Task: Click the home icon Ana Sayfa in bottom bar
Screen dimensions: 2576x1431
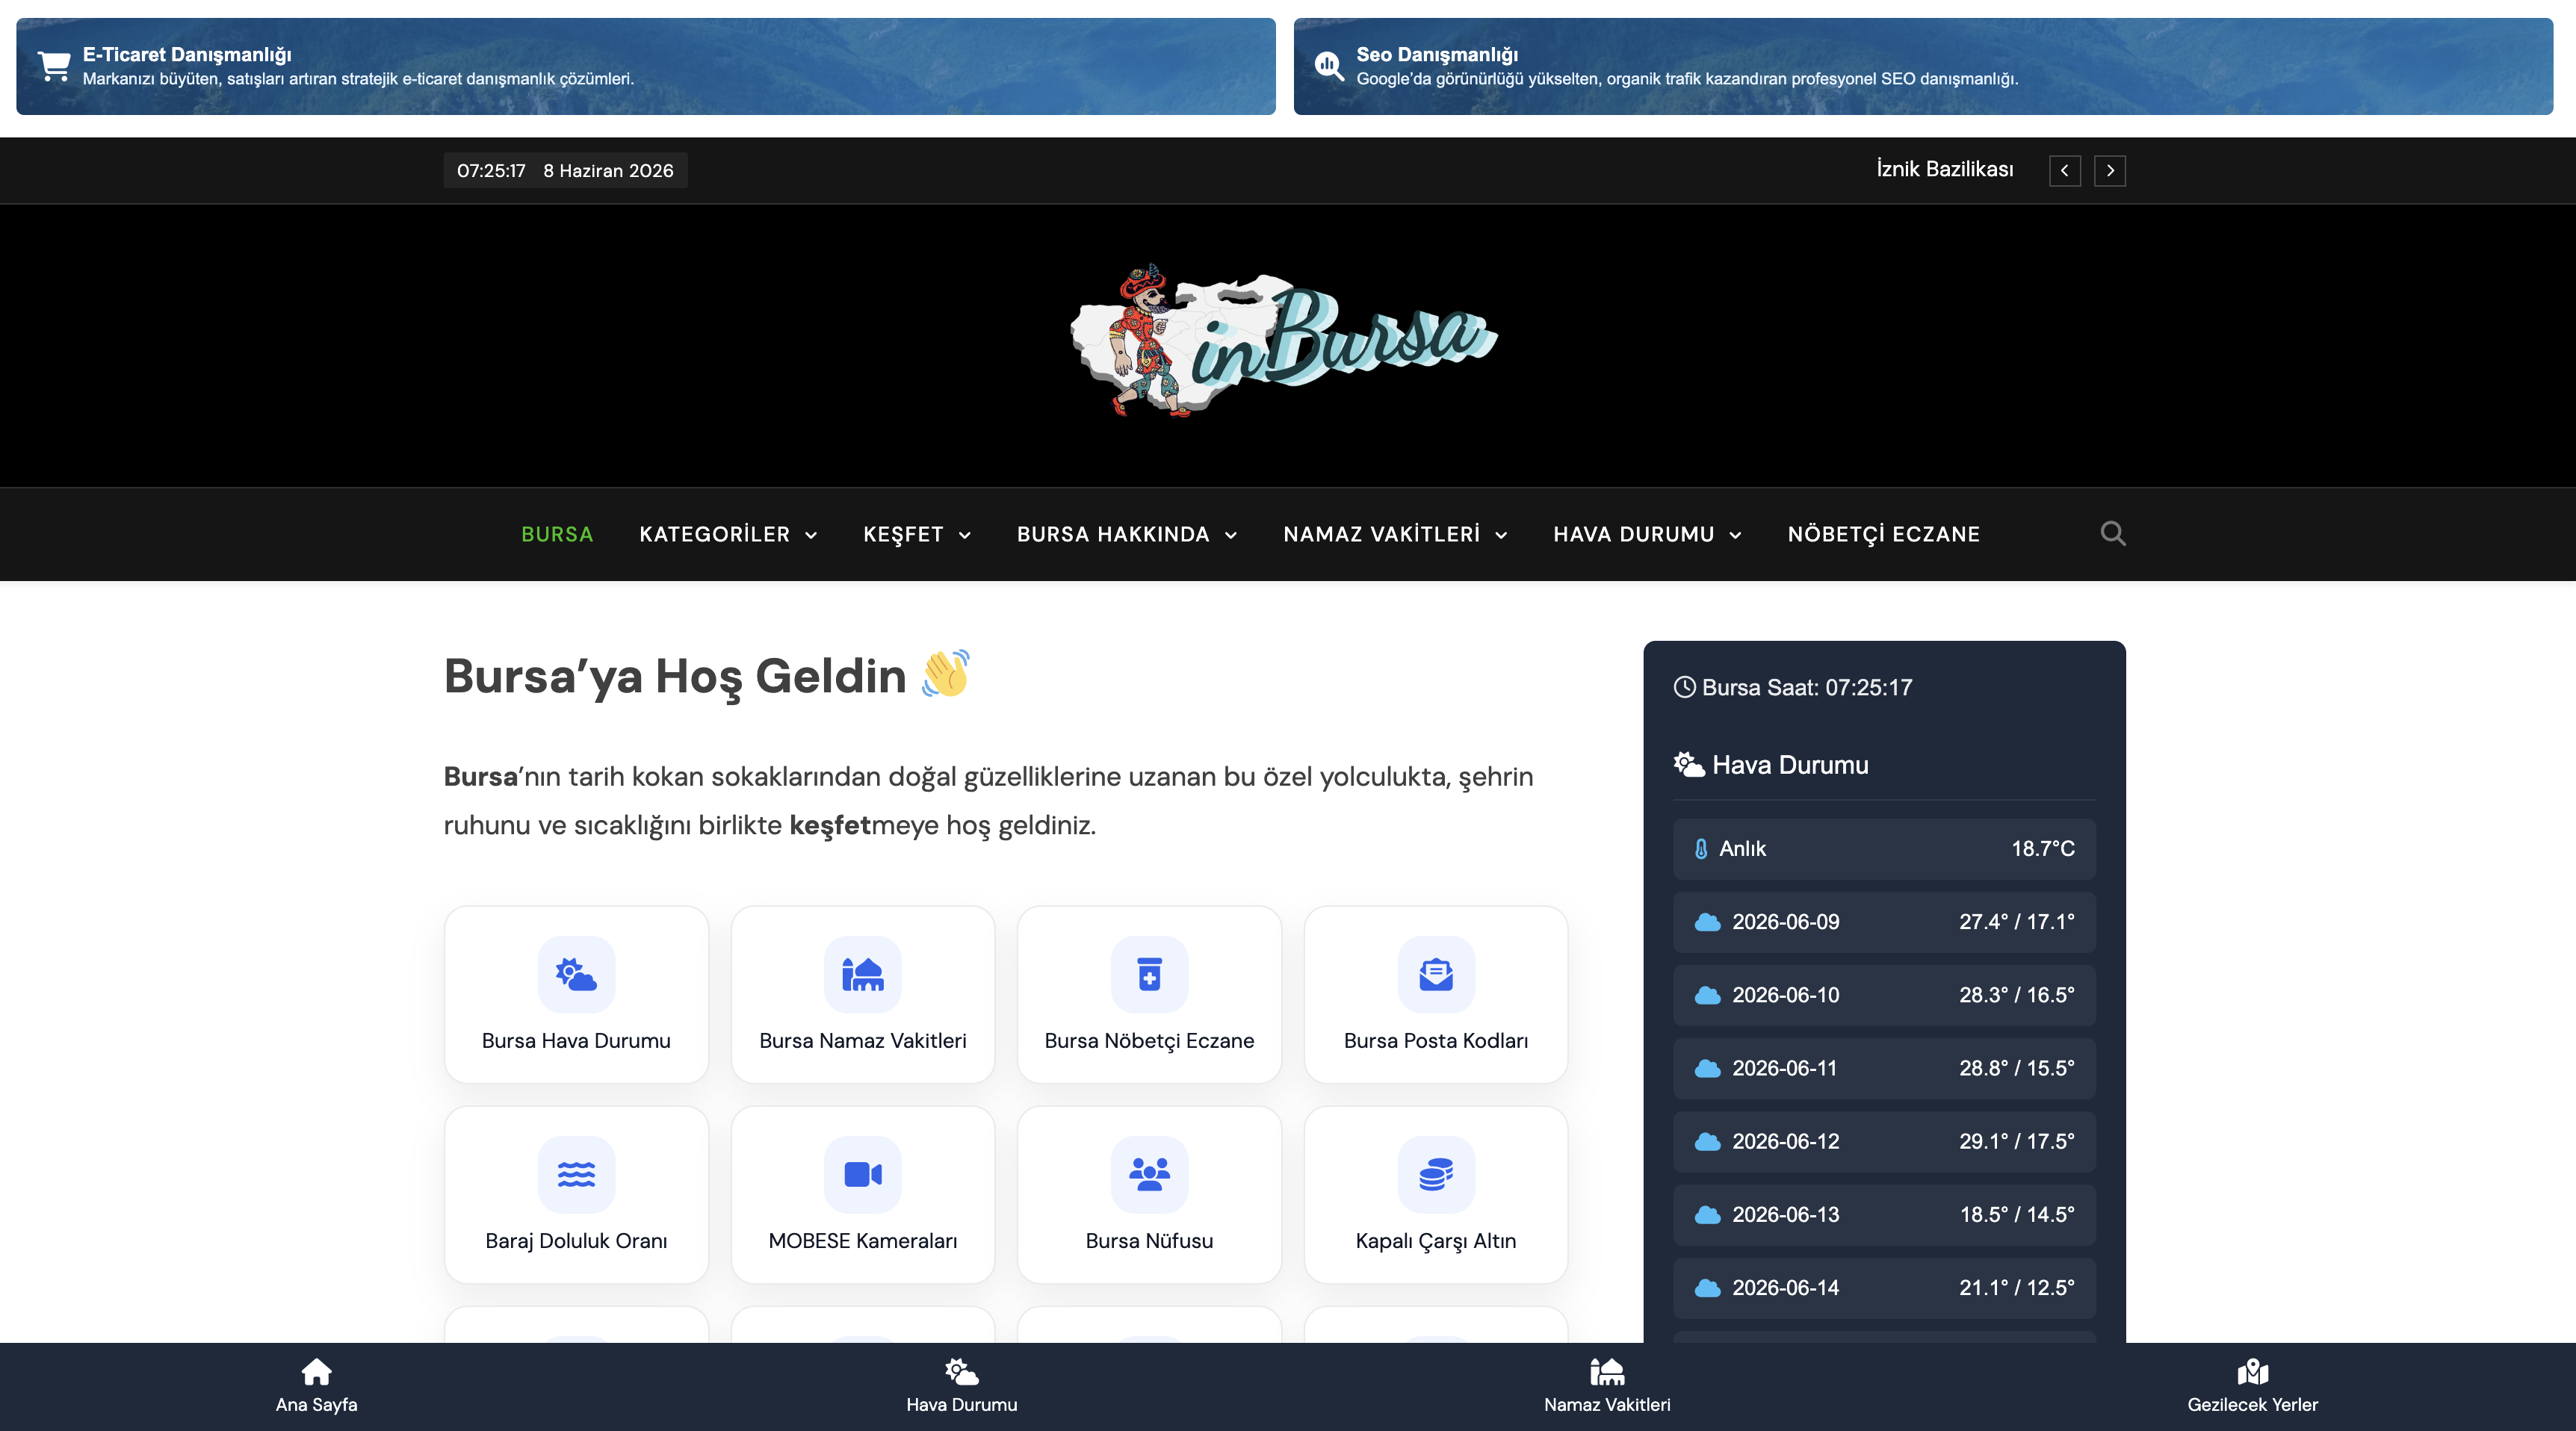Action: 316,1371
